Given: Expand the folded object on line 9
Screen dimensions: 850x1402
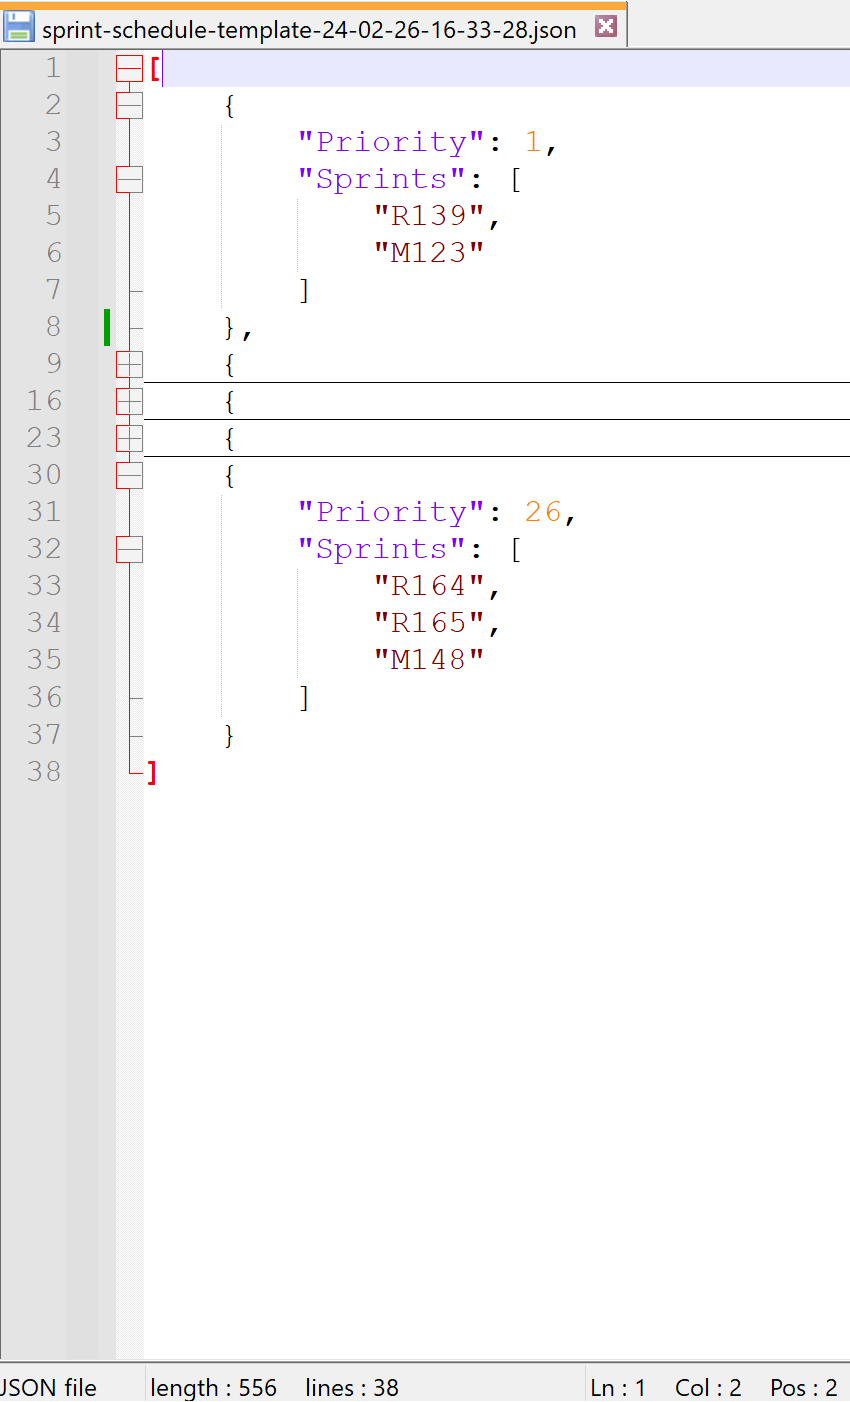Looking at the screenshot, I should click(x=130, y=364).
